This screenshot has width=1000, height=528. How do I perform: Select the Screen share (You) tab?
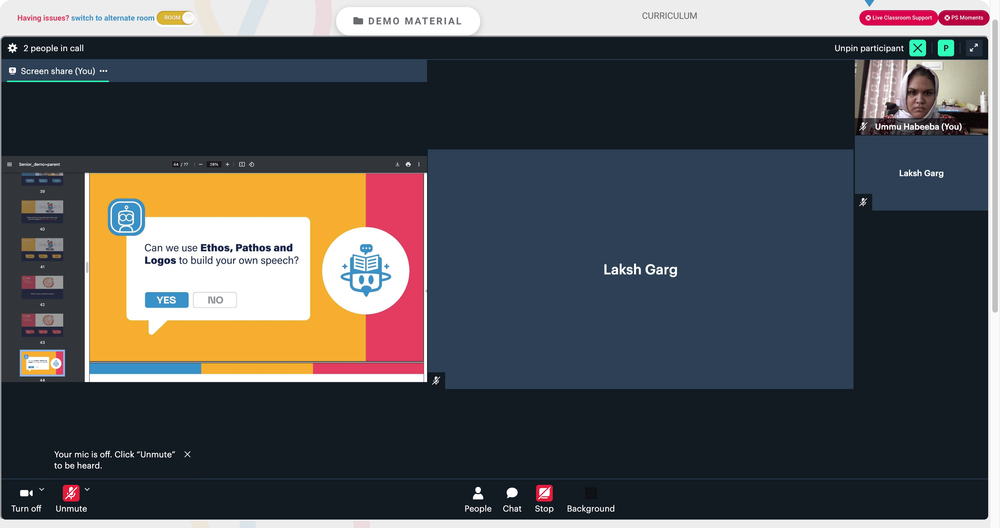pos(57,71)
